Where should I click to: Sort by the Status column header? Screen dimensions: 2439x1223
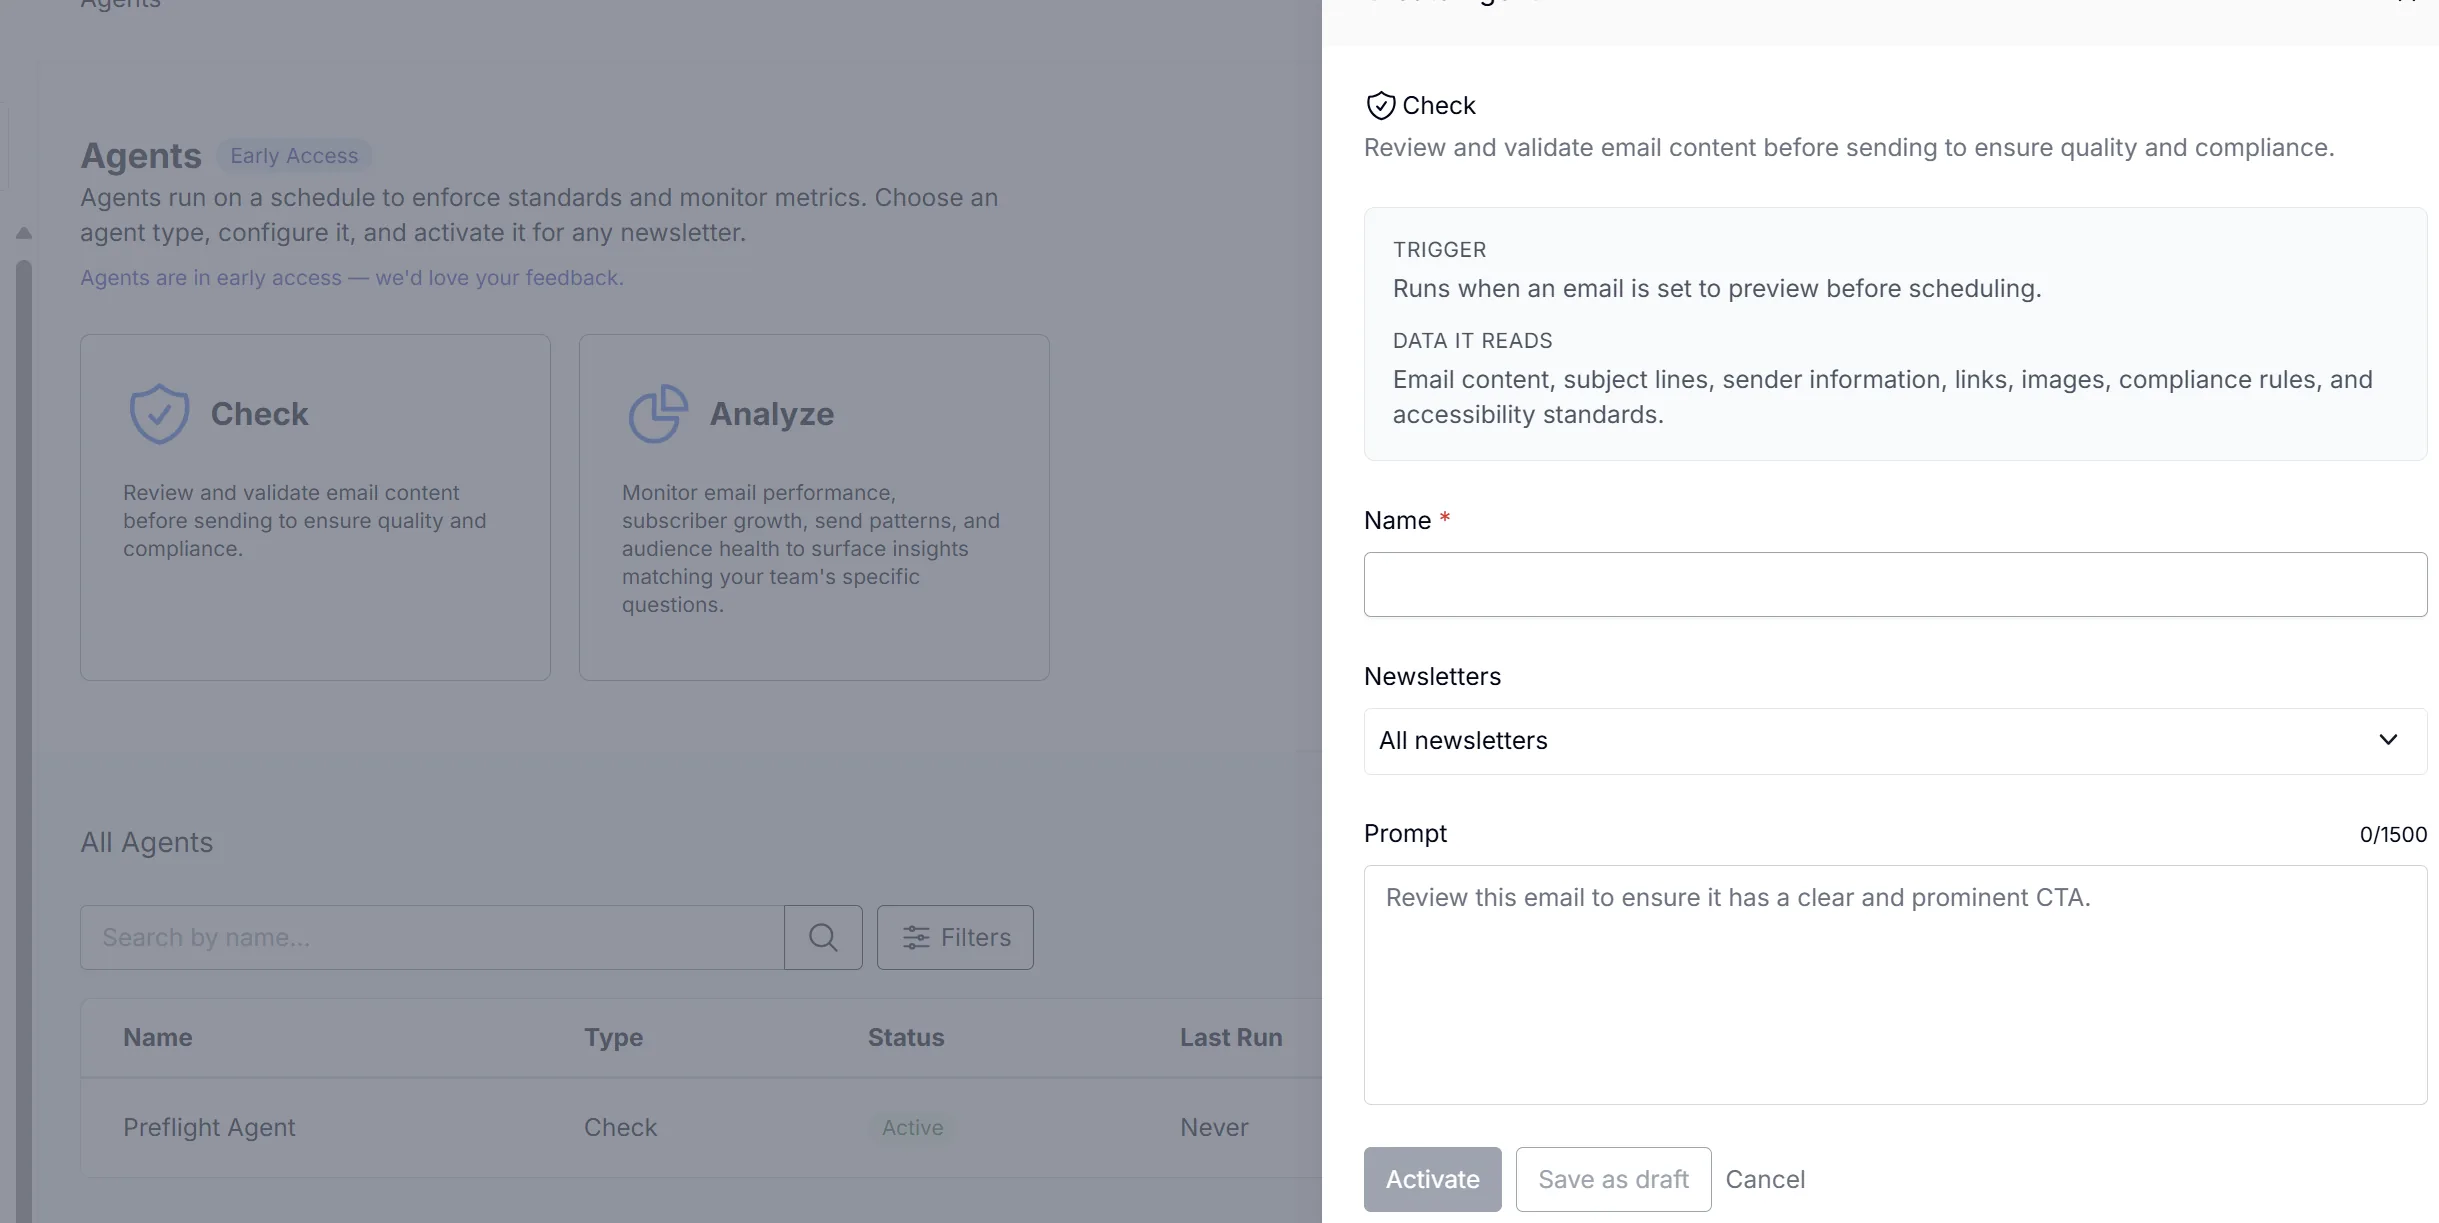pyautogui.click(x=906, y=1037)
